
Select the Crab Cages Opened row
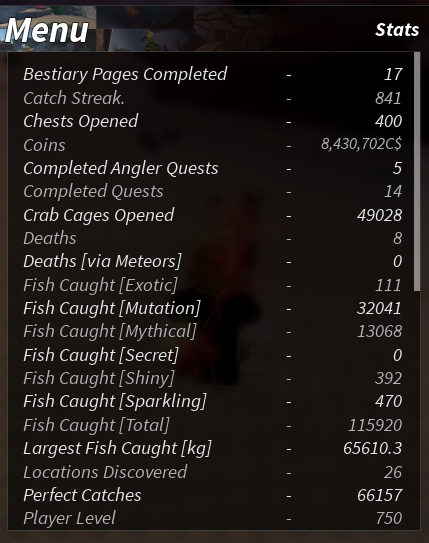pyautogui.click(x=213, y=215)
